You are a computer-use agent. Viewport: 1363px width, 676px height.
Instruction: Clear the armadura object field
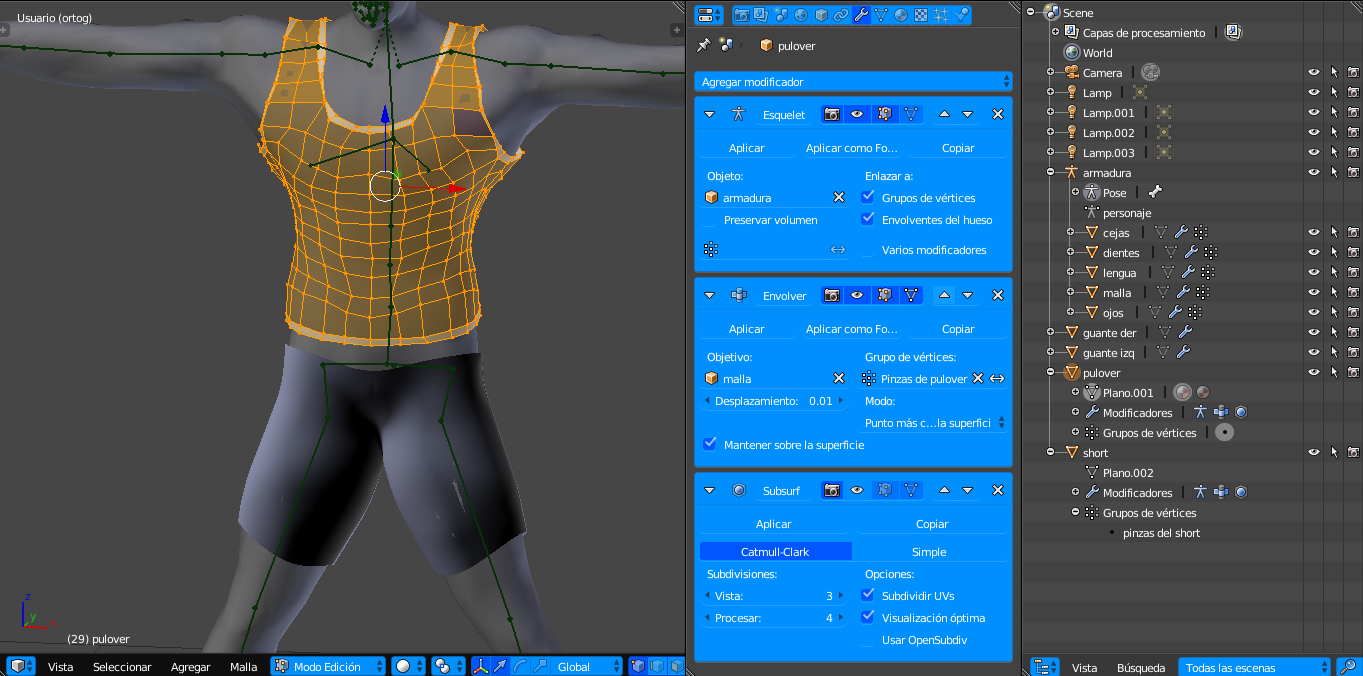839,198
